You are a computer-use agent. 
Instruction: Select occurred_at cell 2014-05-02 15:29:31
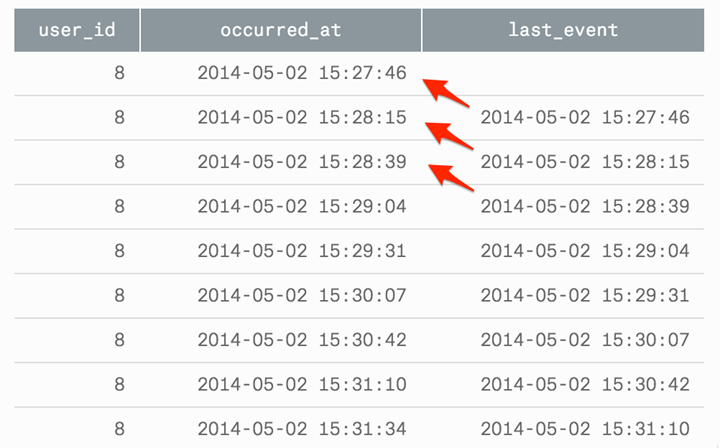(x=302, y=251)
